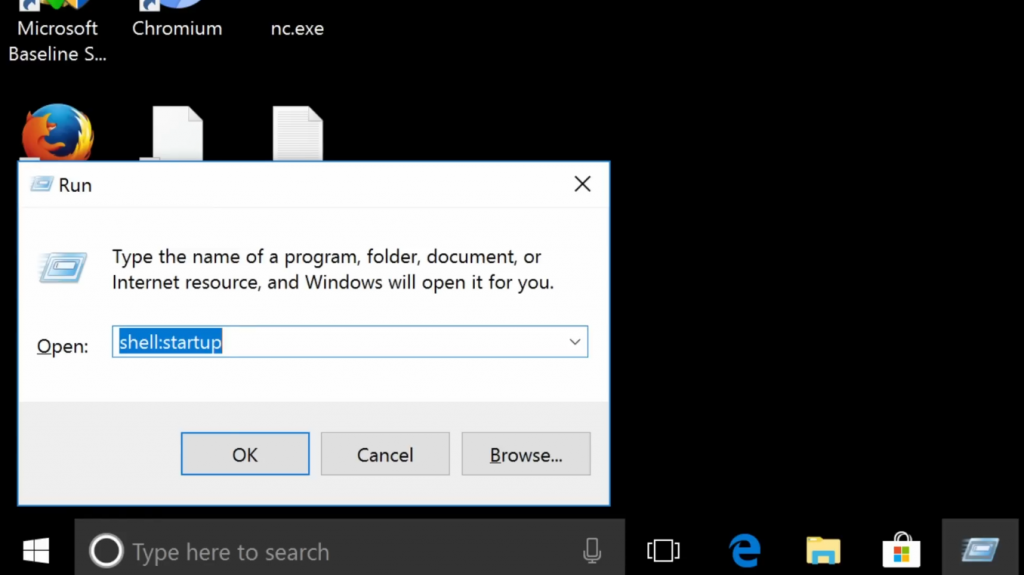Cancel the Run dialog

click(x=385, y=453)
